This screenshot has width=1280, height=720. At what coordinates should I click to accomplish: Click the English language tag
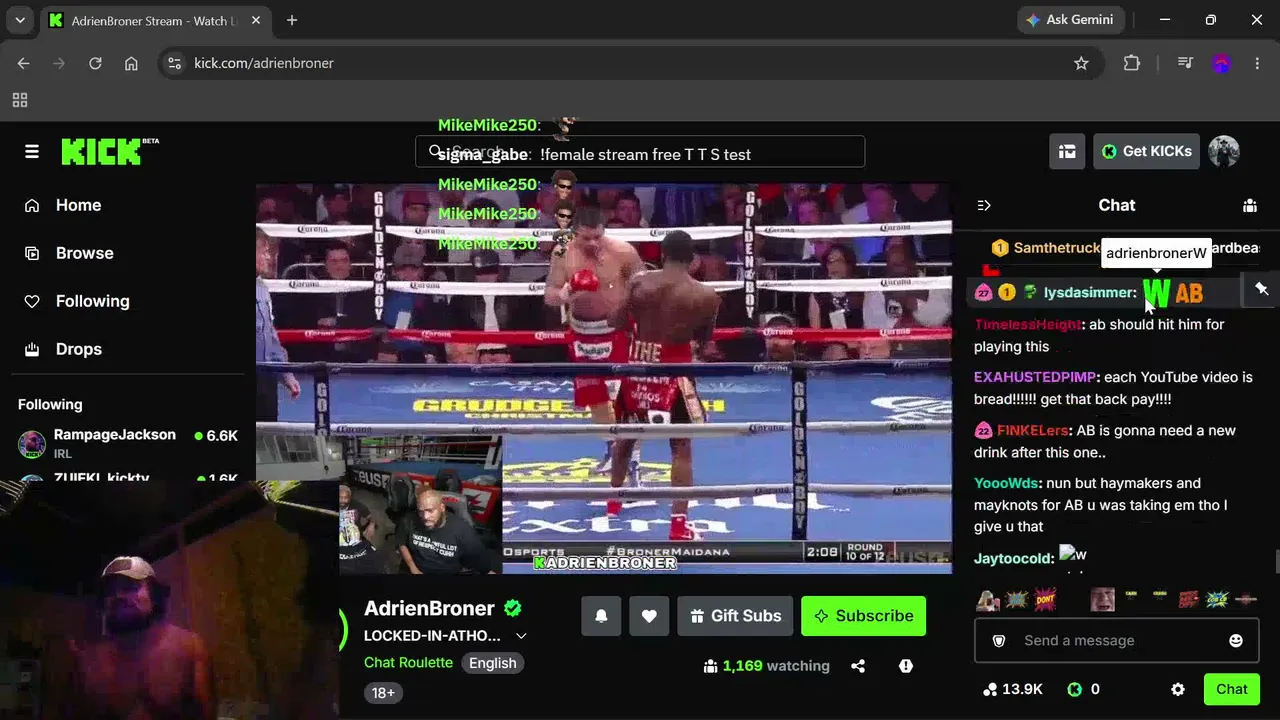pos(493,663)
